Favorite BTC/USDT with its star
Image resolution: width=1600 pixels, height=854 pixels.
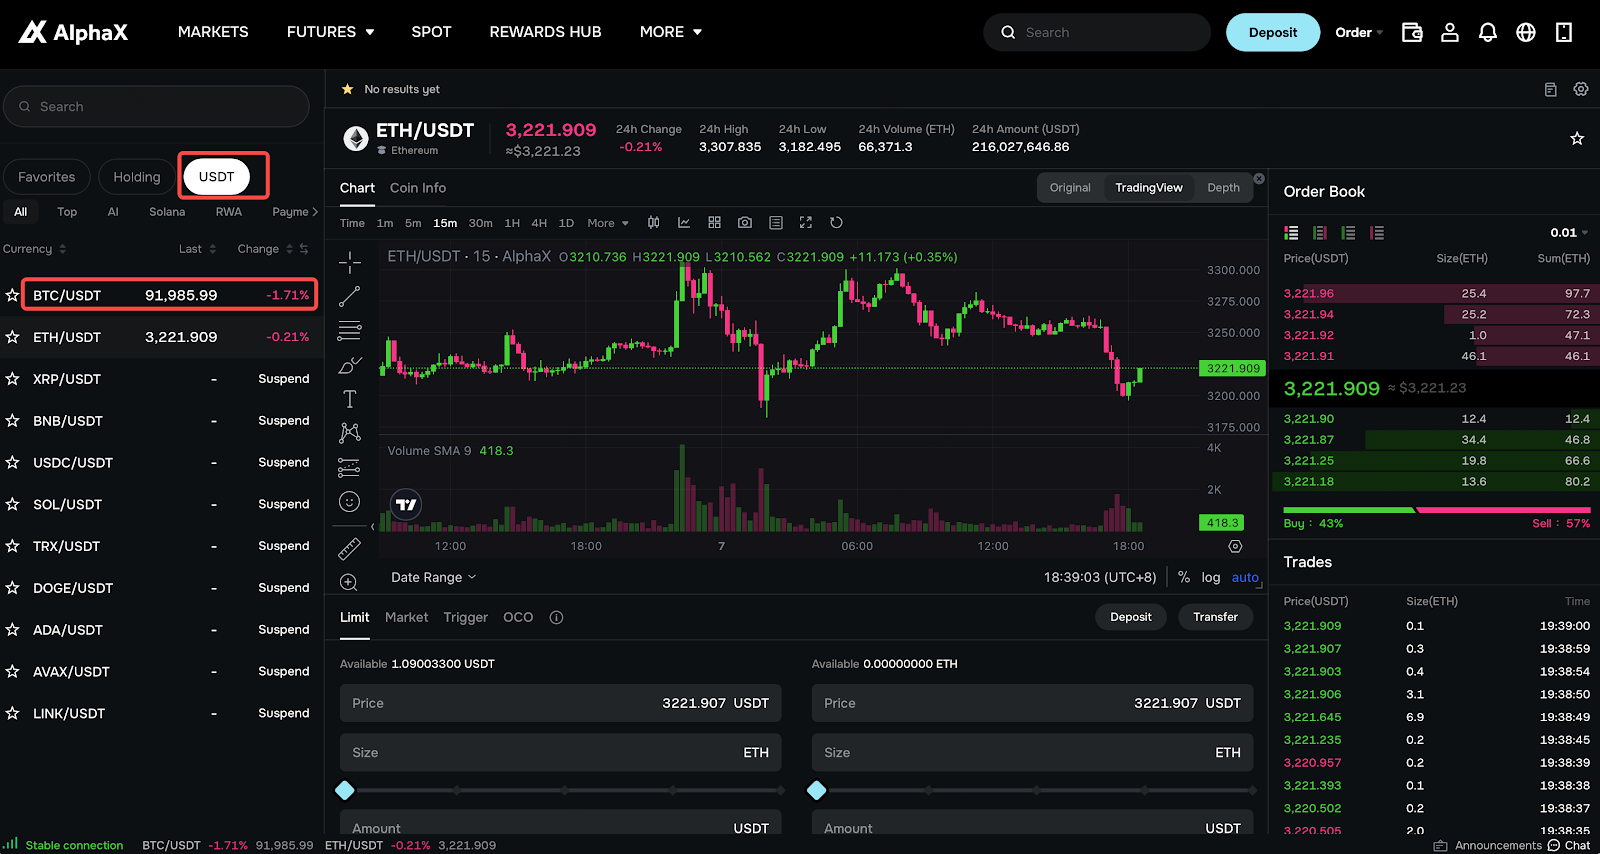click(x=12, y=295)
